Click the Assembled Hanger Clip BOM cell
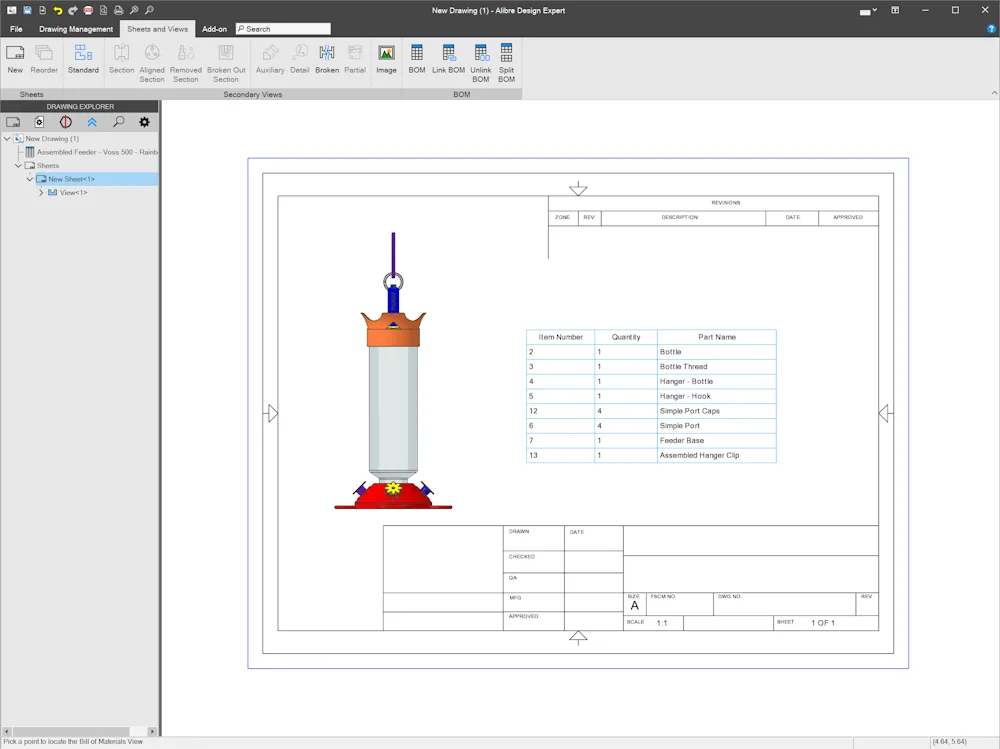This screenshot has height=749, width=1000. [717, 455]
